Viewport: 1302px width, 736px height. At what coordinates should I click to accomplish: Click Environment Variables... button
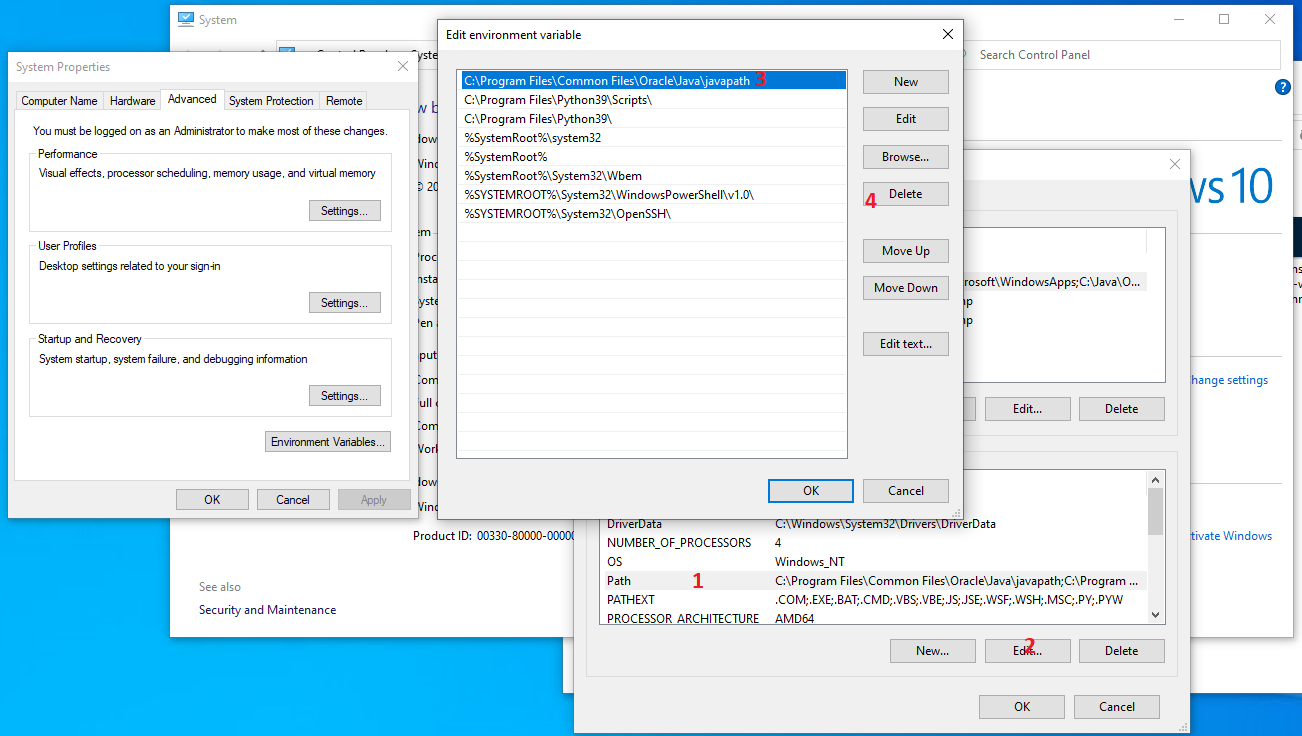pos(329,442)
